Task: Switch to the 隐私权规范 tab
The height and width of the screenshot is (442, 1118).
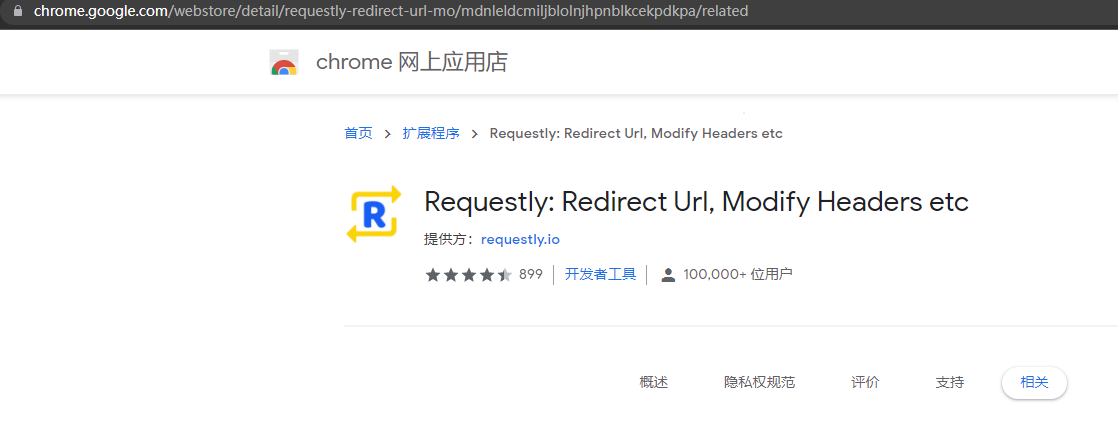Action: point(759,383)
